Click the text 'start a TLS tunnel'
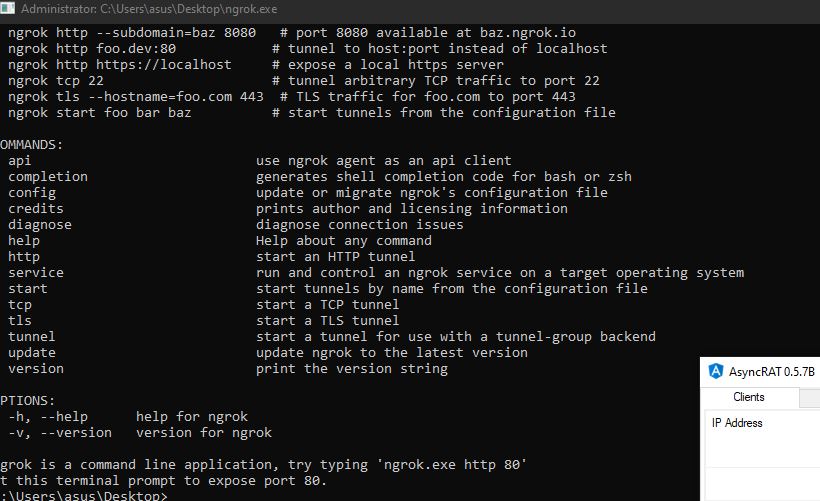 tap(328, 321)
